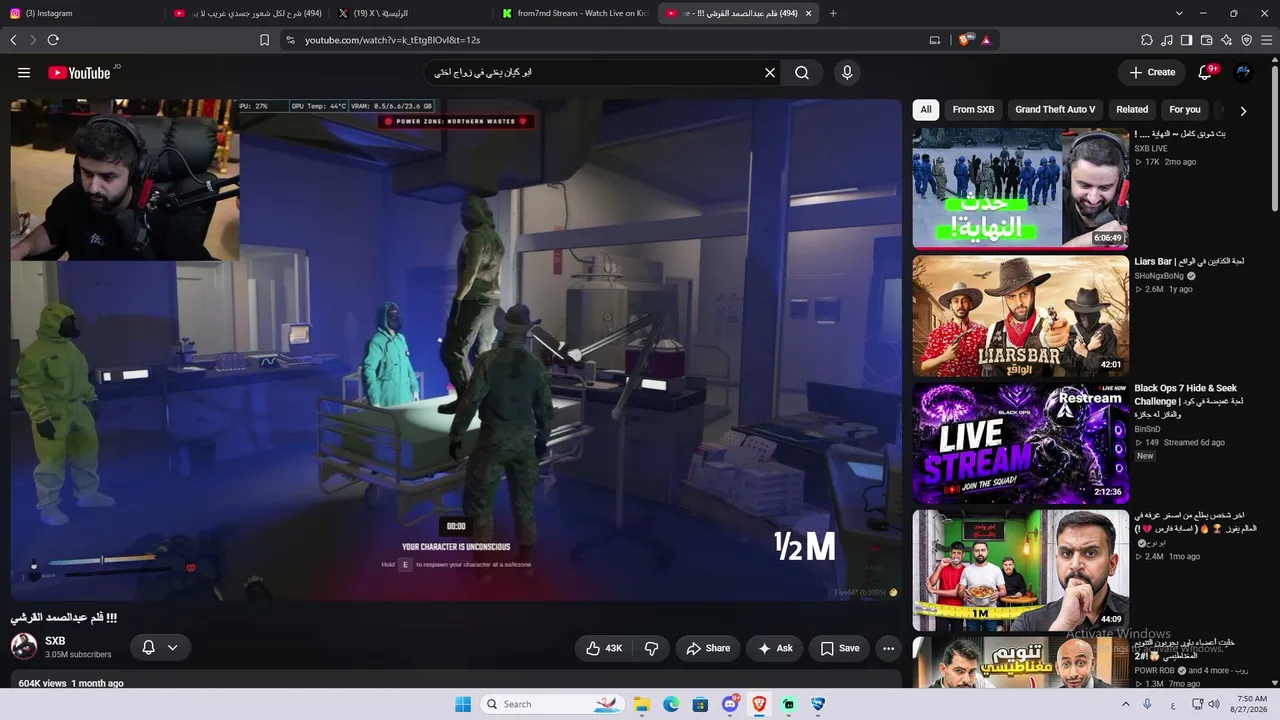
Task: Select the For you filter chip
Action: pyautogui.click(x=1185, y=110)
